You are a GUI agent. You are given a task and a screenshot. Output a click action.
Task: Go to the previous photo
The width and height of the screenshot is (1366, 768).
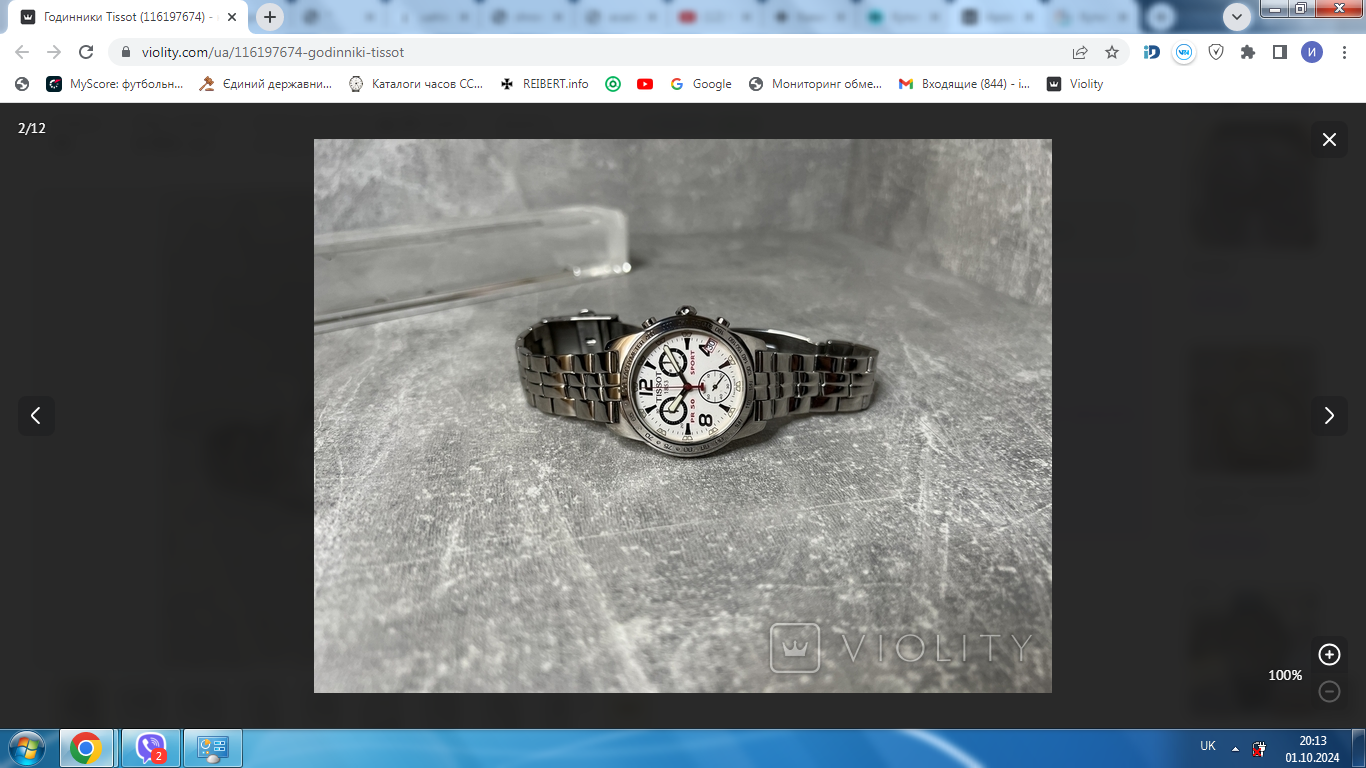coord(36,415)
